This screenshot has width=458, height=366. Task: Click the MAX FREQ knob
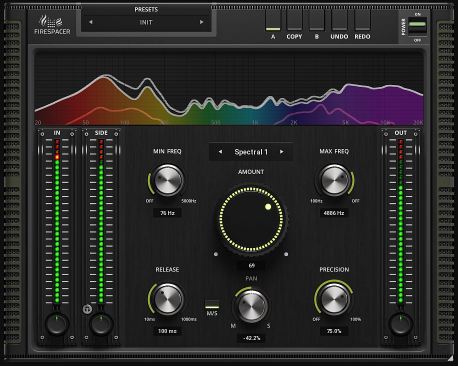pyautogui.click(x=335, y=180)
